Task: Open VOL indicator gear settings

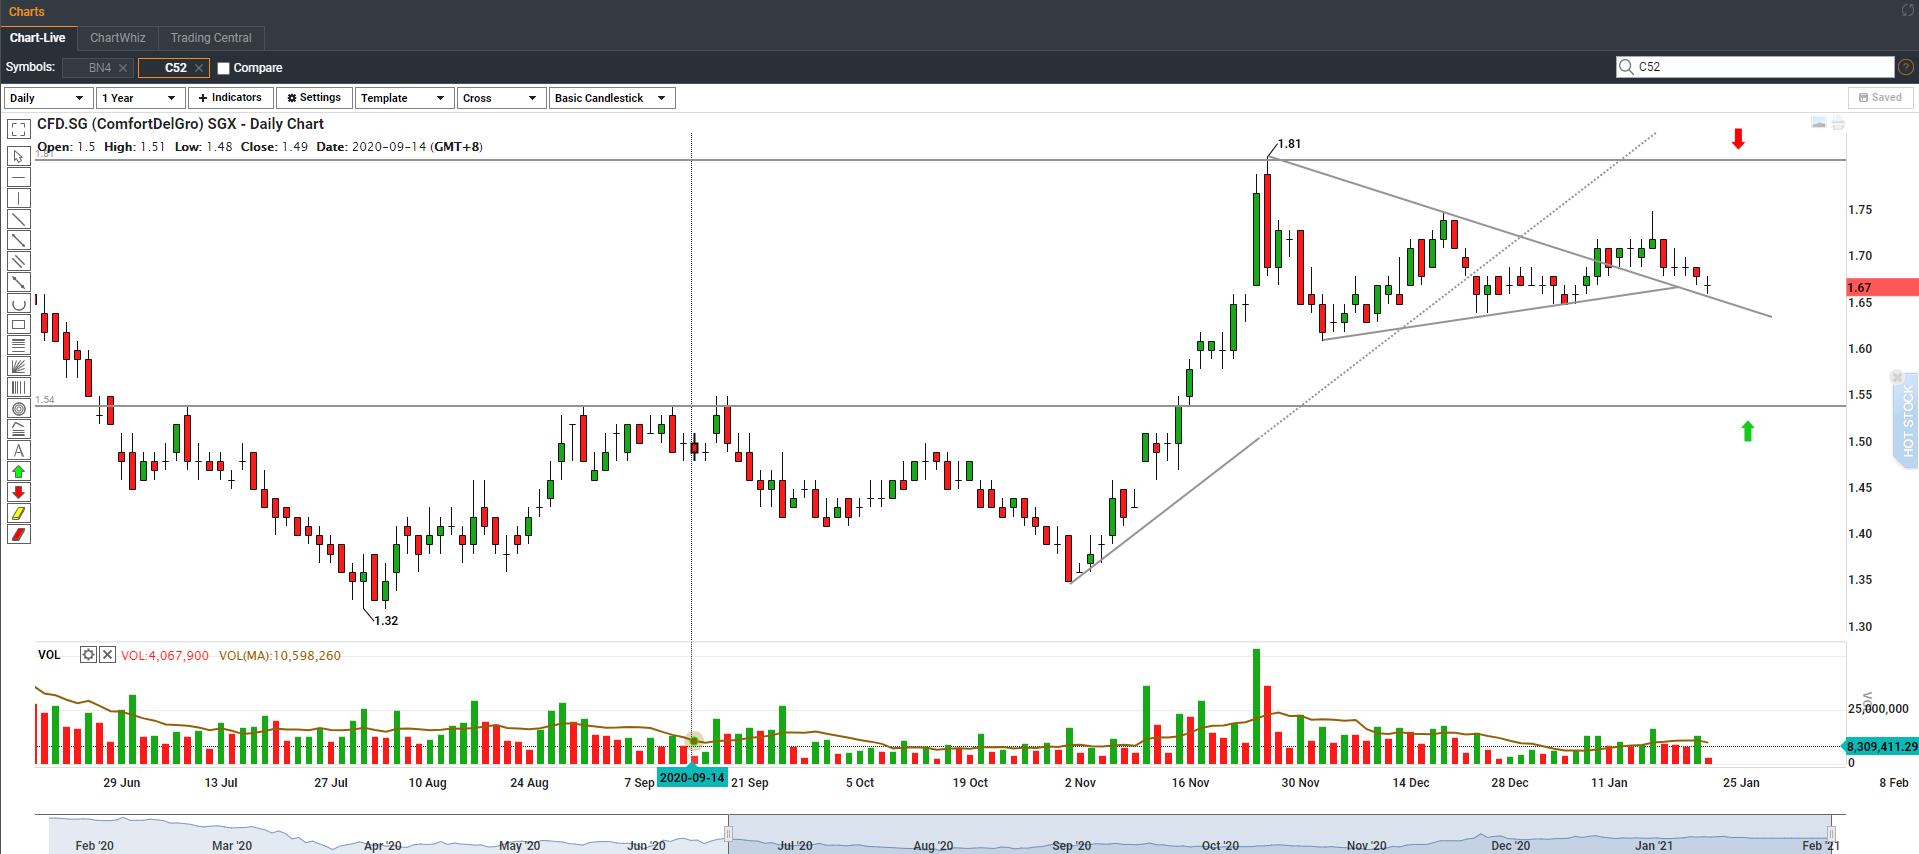Action: (88, 655)
